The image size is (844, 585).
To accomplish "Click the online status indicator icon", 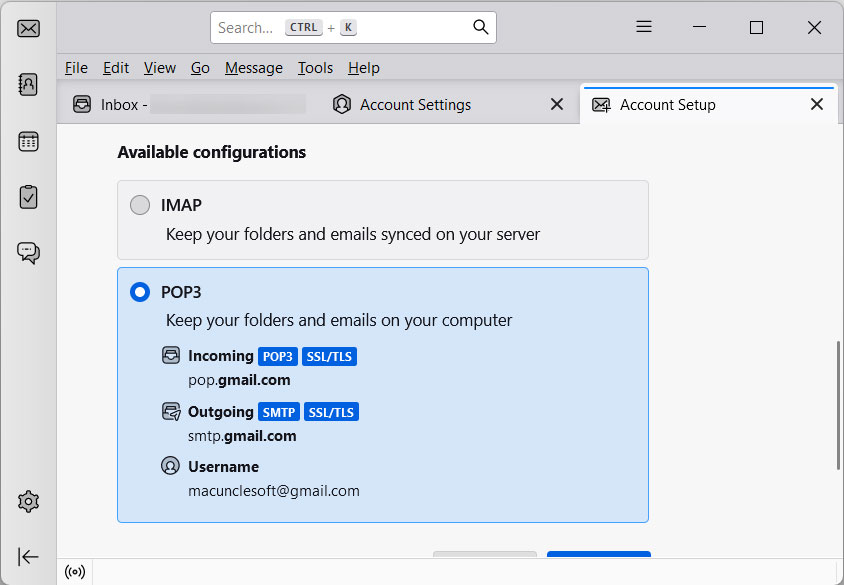I will [x=74, y=572].
